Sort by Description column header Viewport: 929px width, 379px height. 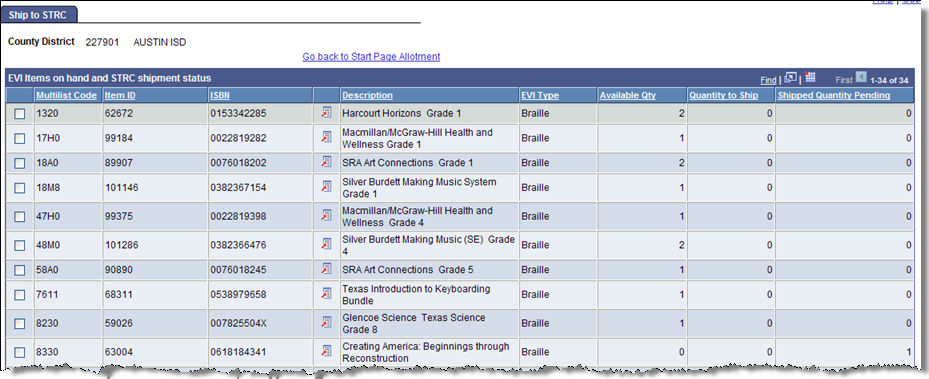[x=367, y=95]
